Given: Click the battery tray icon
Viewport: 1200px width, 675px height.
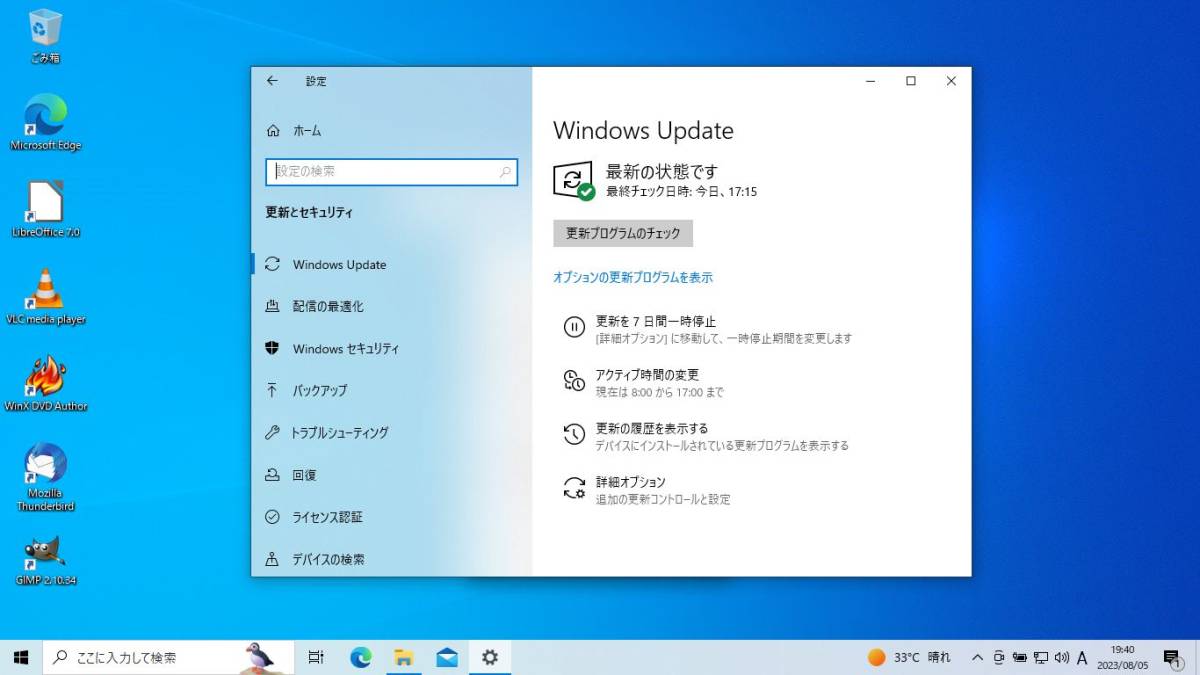Looking at the screenshot, I should (x=1020, y=657).
